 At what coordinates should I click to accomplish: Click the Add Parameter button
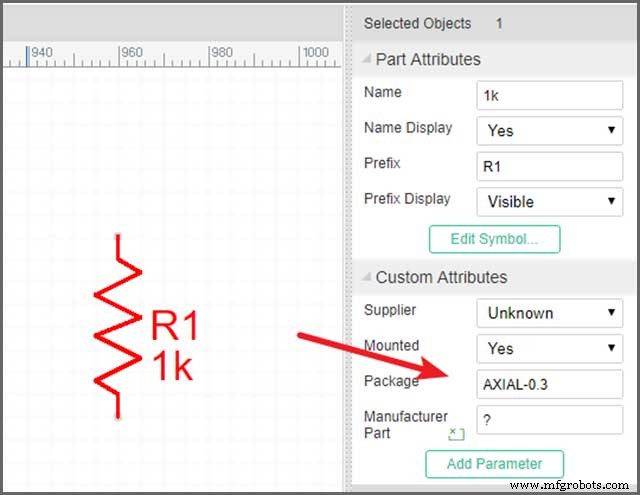tap(494, 464)
